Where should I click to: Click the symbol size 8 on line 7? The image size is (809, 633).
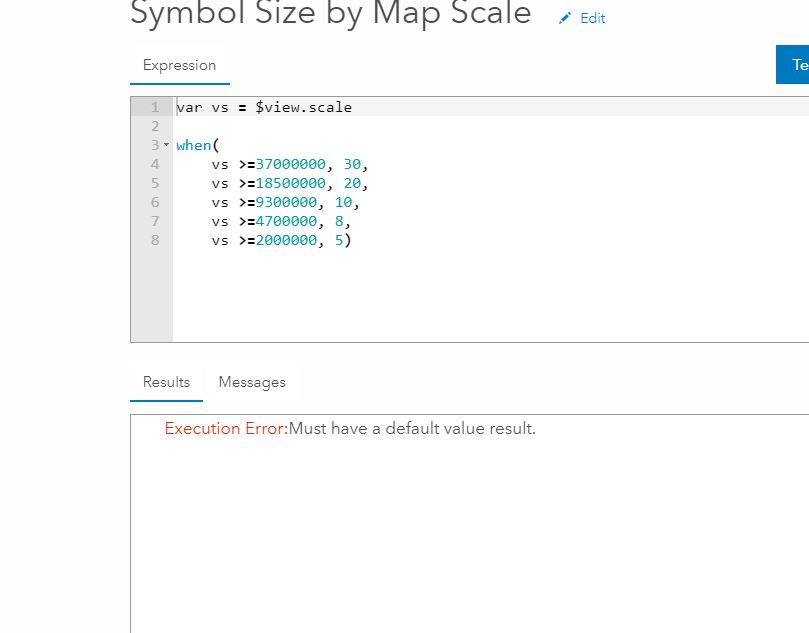pos(339,221)
